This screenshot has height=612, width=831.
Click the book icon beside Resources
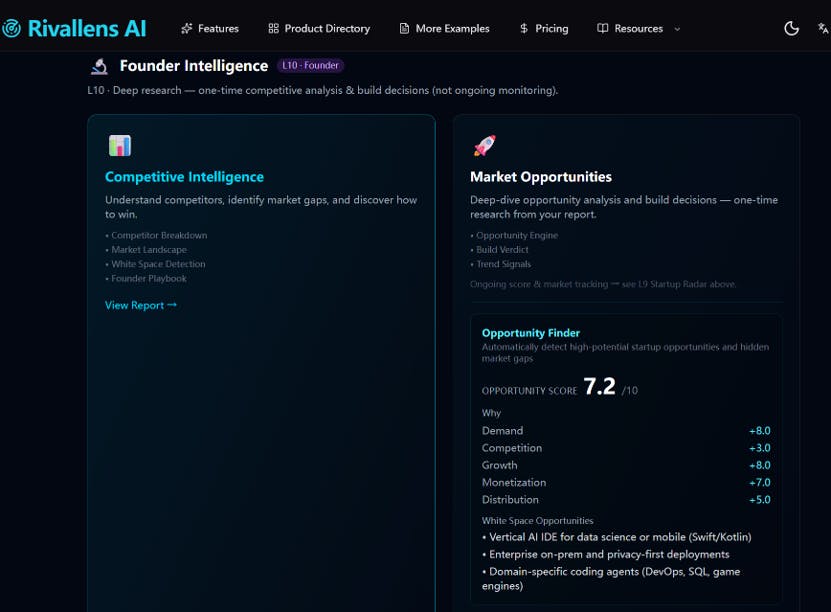603,29
